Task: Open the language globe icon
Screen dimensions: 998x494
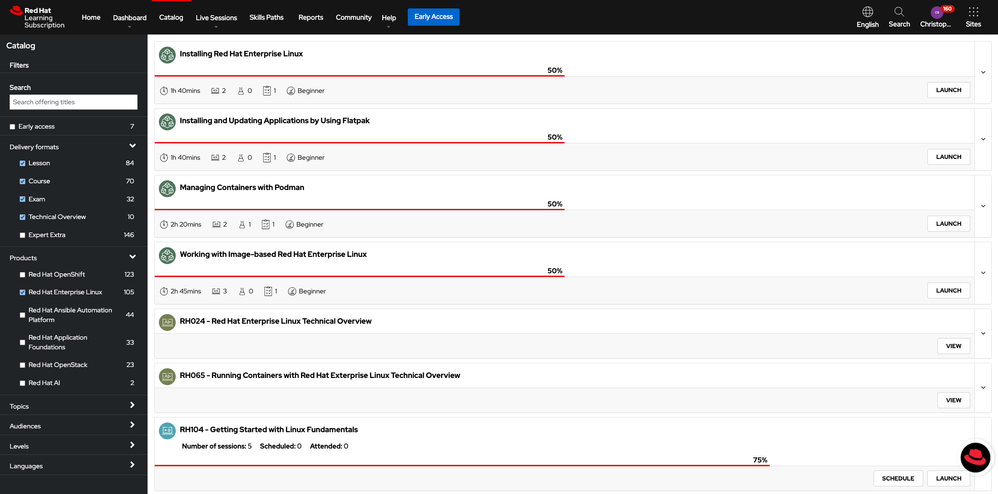Action: coord(867,12)
